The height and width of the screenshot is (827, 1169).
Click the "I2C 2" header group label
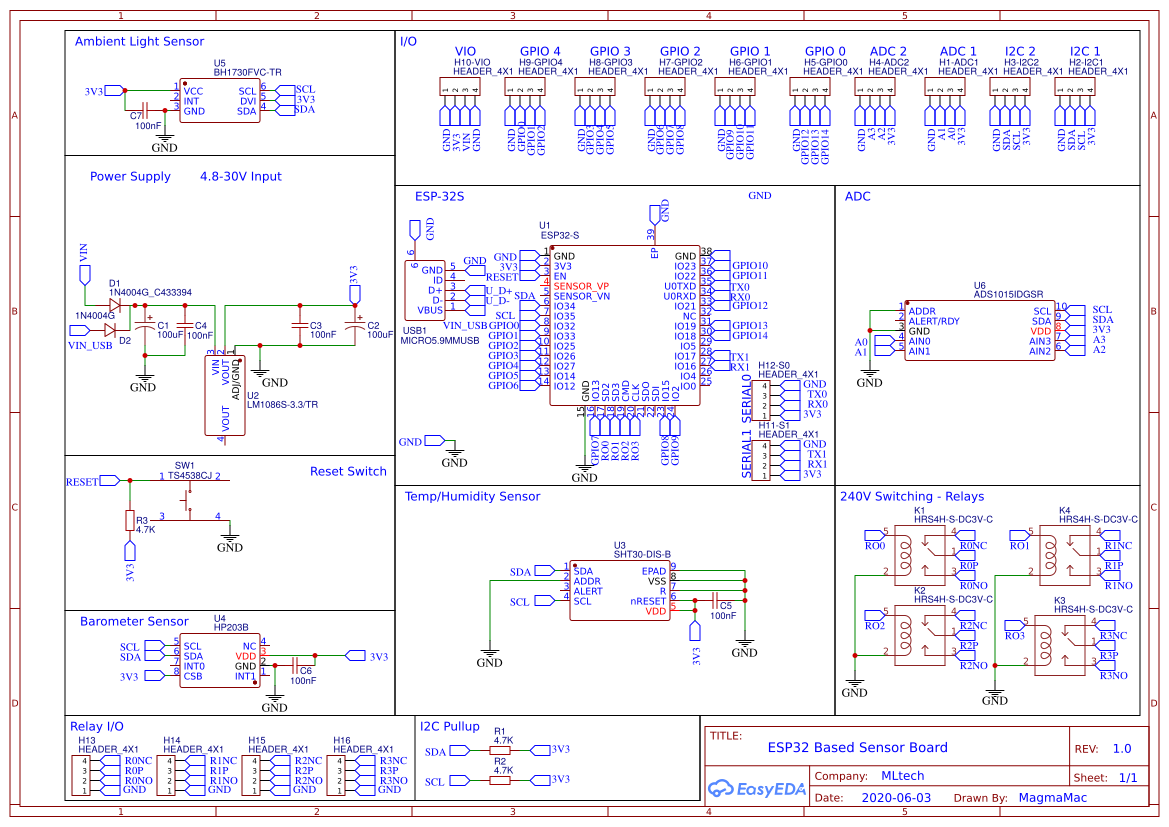pos(1021,51)
